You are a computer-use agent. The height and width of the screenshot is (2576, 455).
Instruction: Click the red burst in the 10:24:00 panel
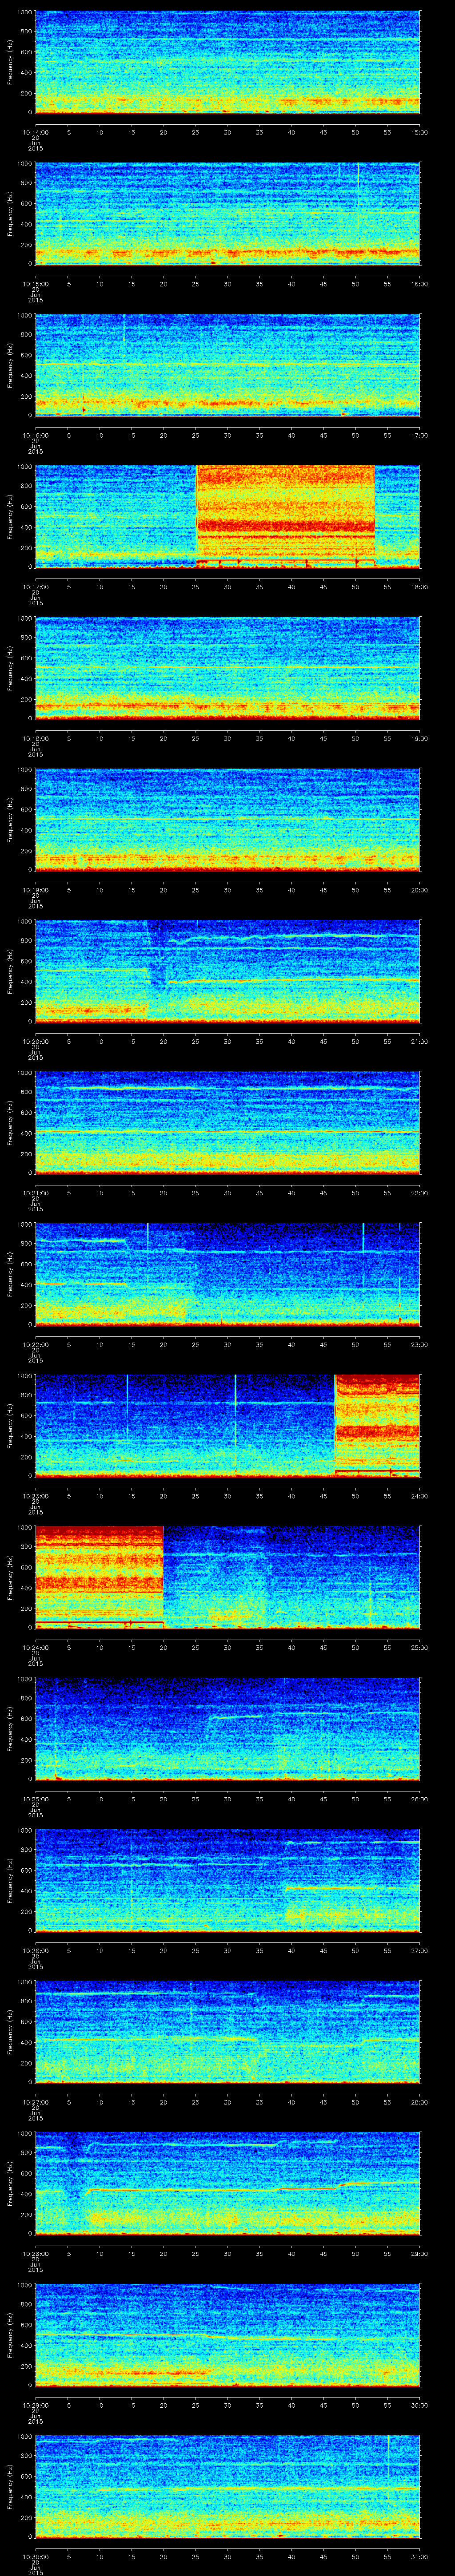click(99, 1577)
